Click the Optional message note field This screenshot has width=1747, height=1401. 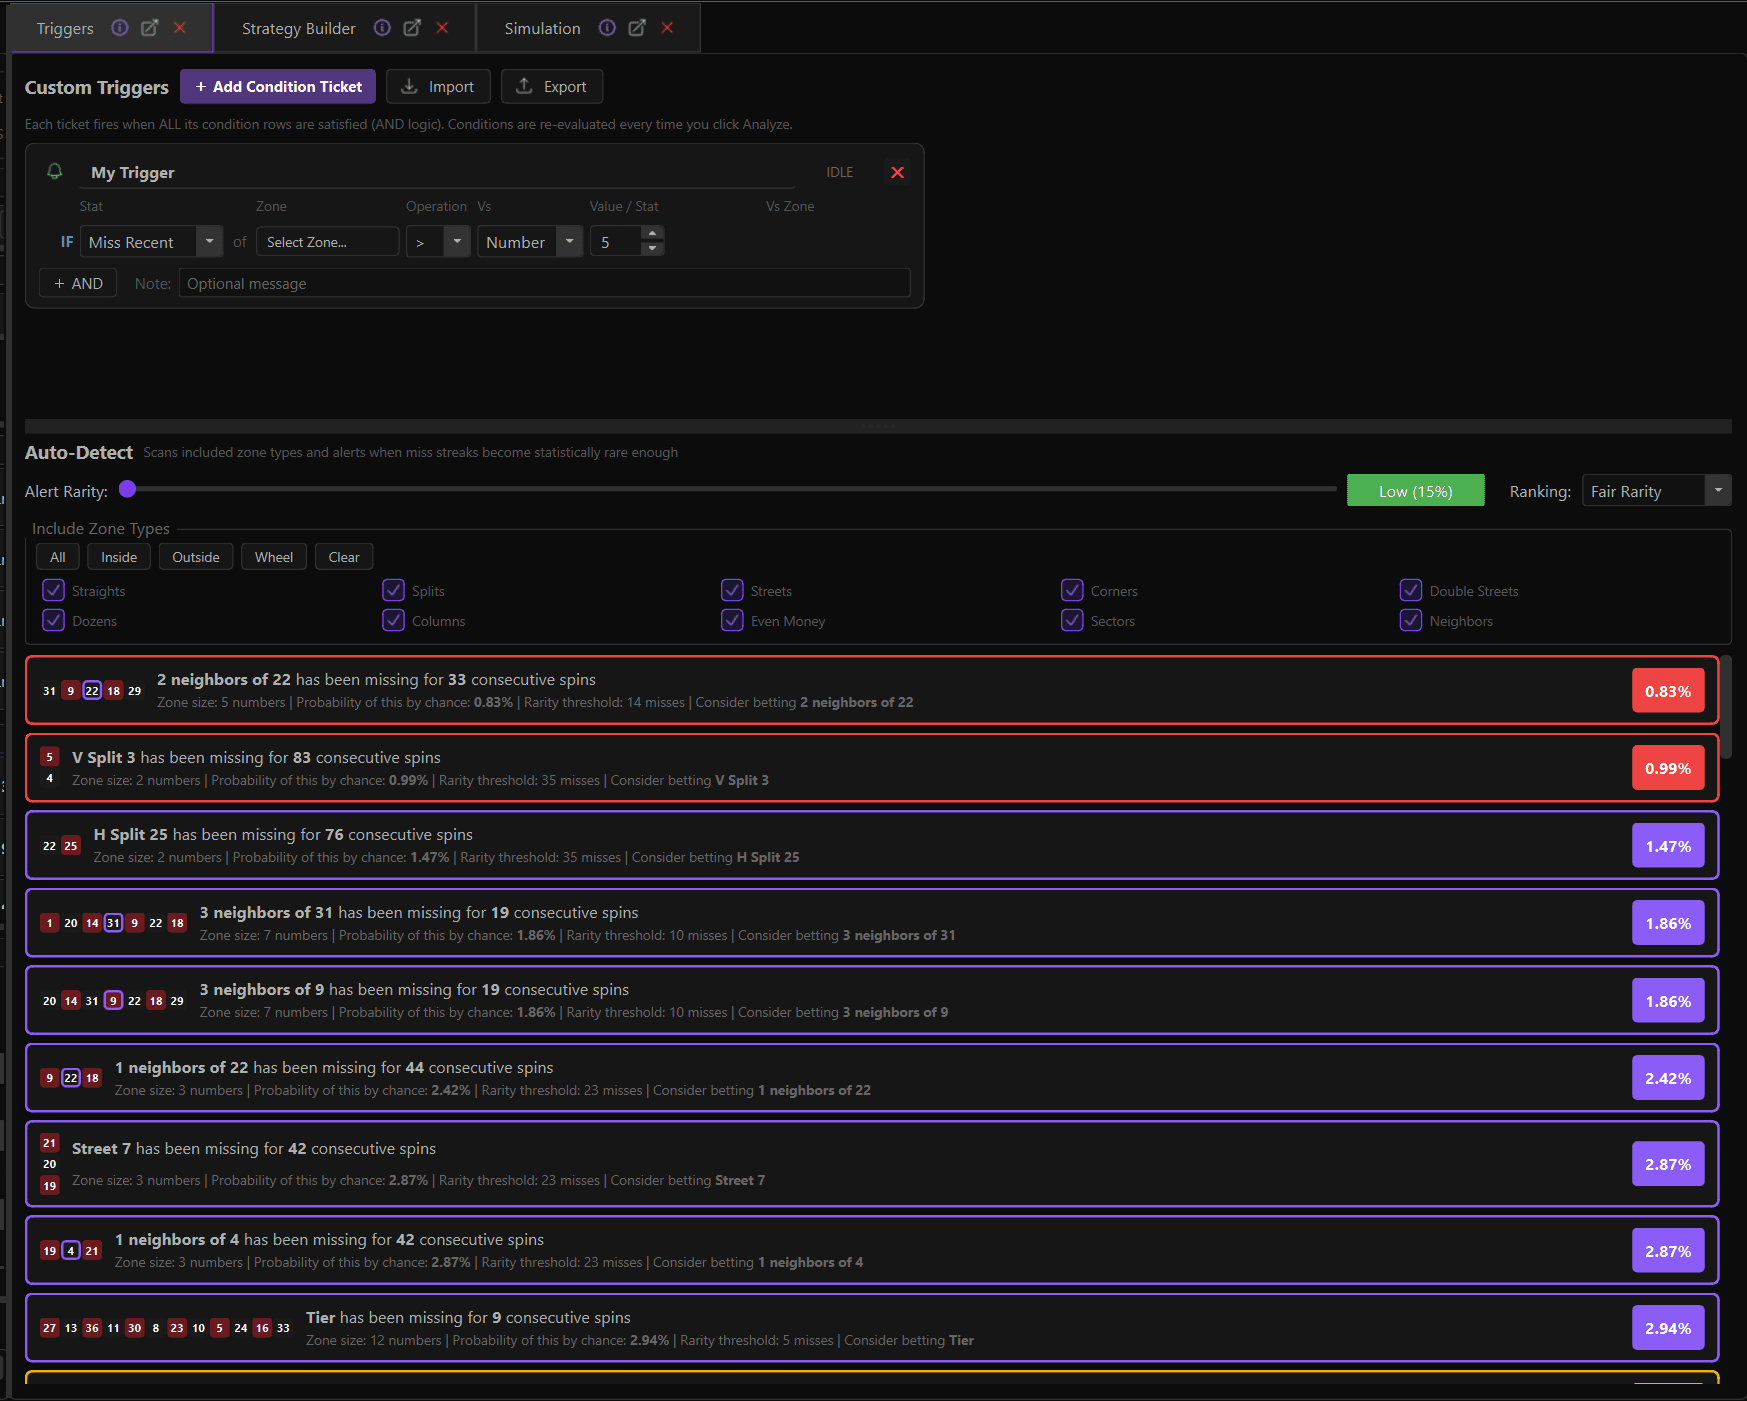pos(544,283)
